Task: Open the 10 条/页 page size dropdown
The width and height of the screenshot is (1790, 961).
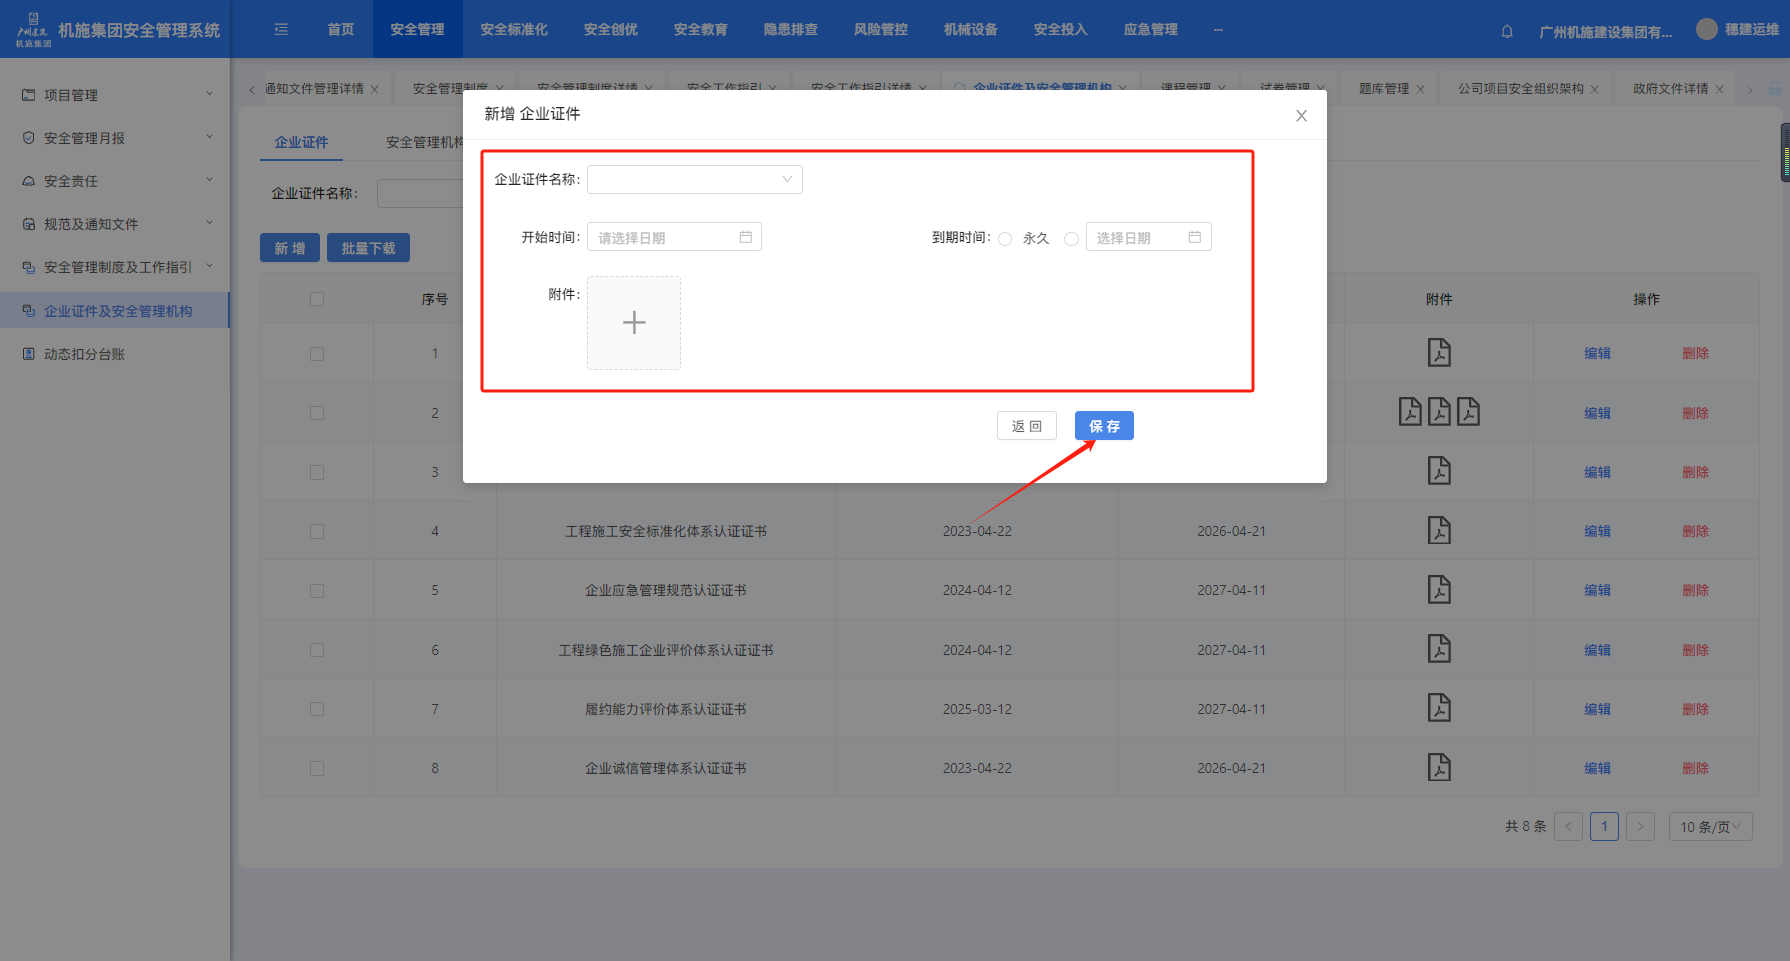Action: coord(1710,827)
